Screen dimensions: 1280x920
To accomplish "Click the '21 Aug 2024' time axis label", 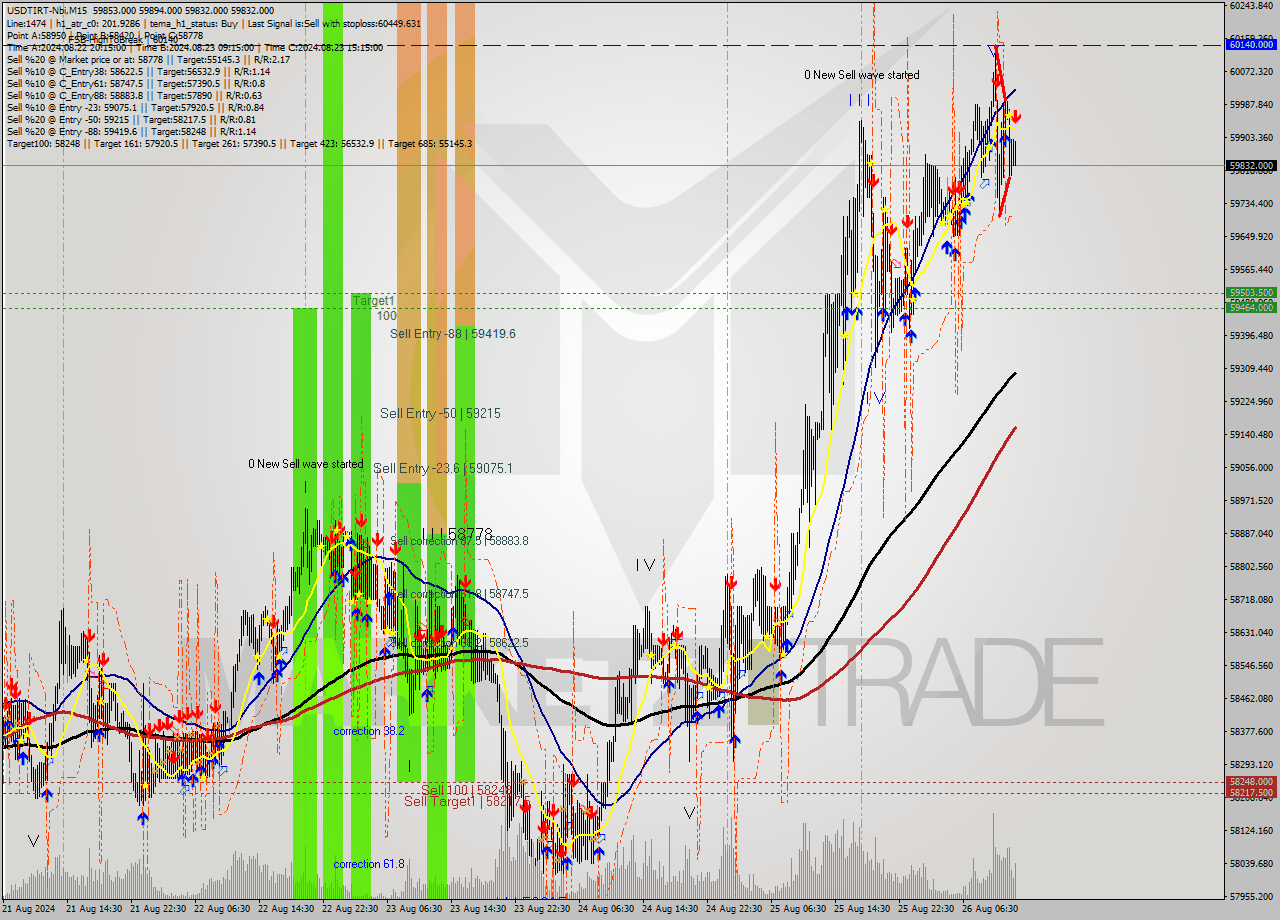I will coord(30,909).
